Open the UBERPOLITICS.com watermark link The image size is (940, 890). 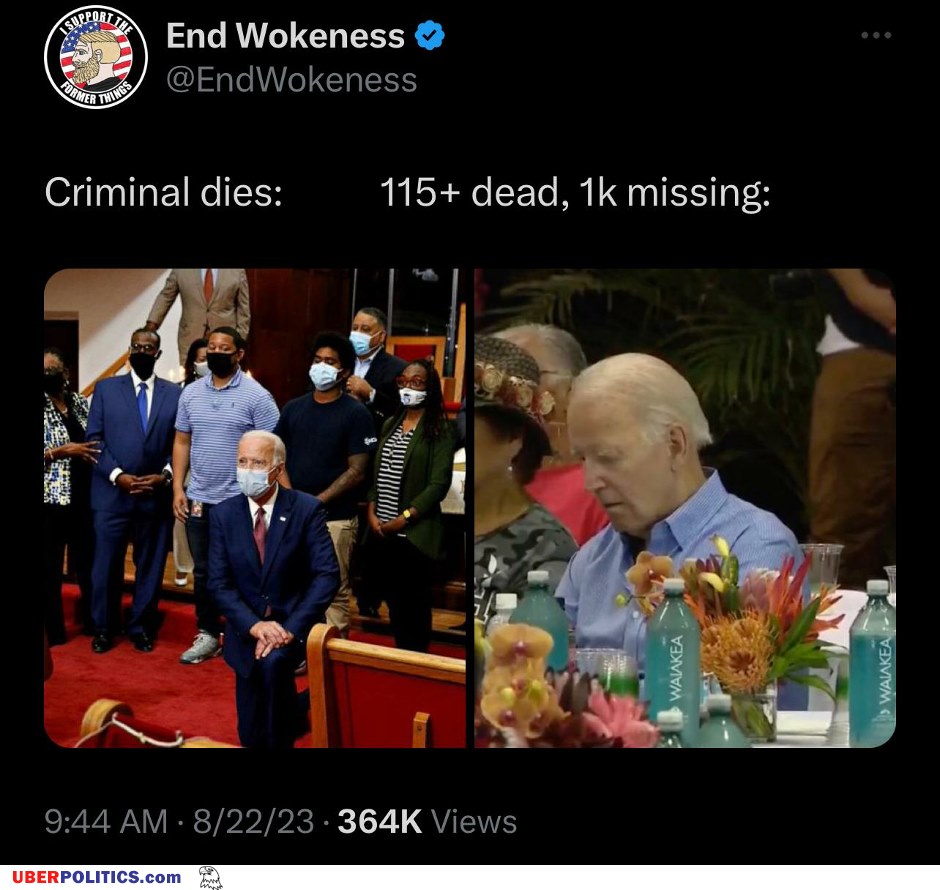click(97, 877)
